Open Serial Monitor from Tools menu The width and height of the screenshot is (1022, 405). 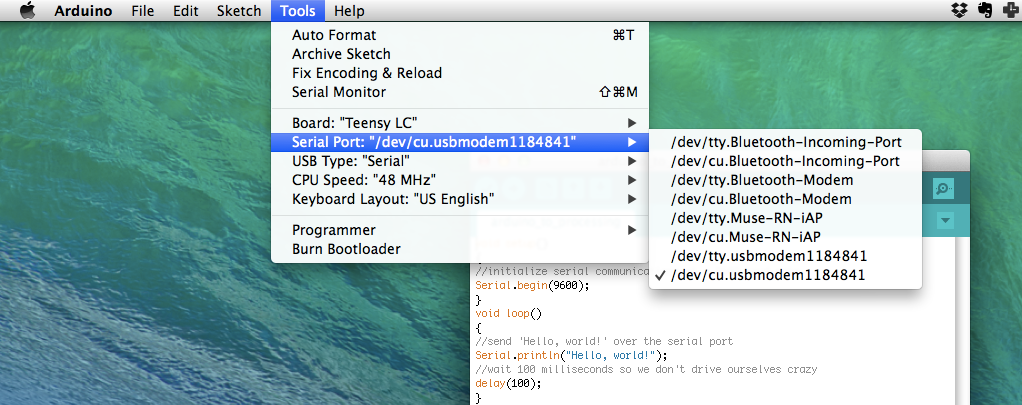pyautogui.click(x=460, y=92)
